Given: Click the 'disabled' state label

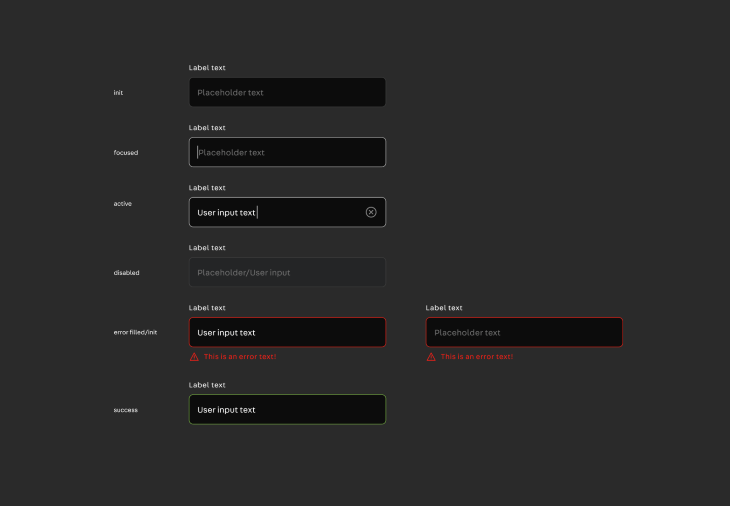Looking at the screenshot, I should 127,273.
